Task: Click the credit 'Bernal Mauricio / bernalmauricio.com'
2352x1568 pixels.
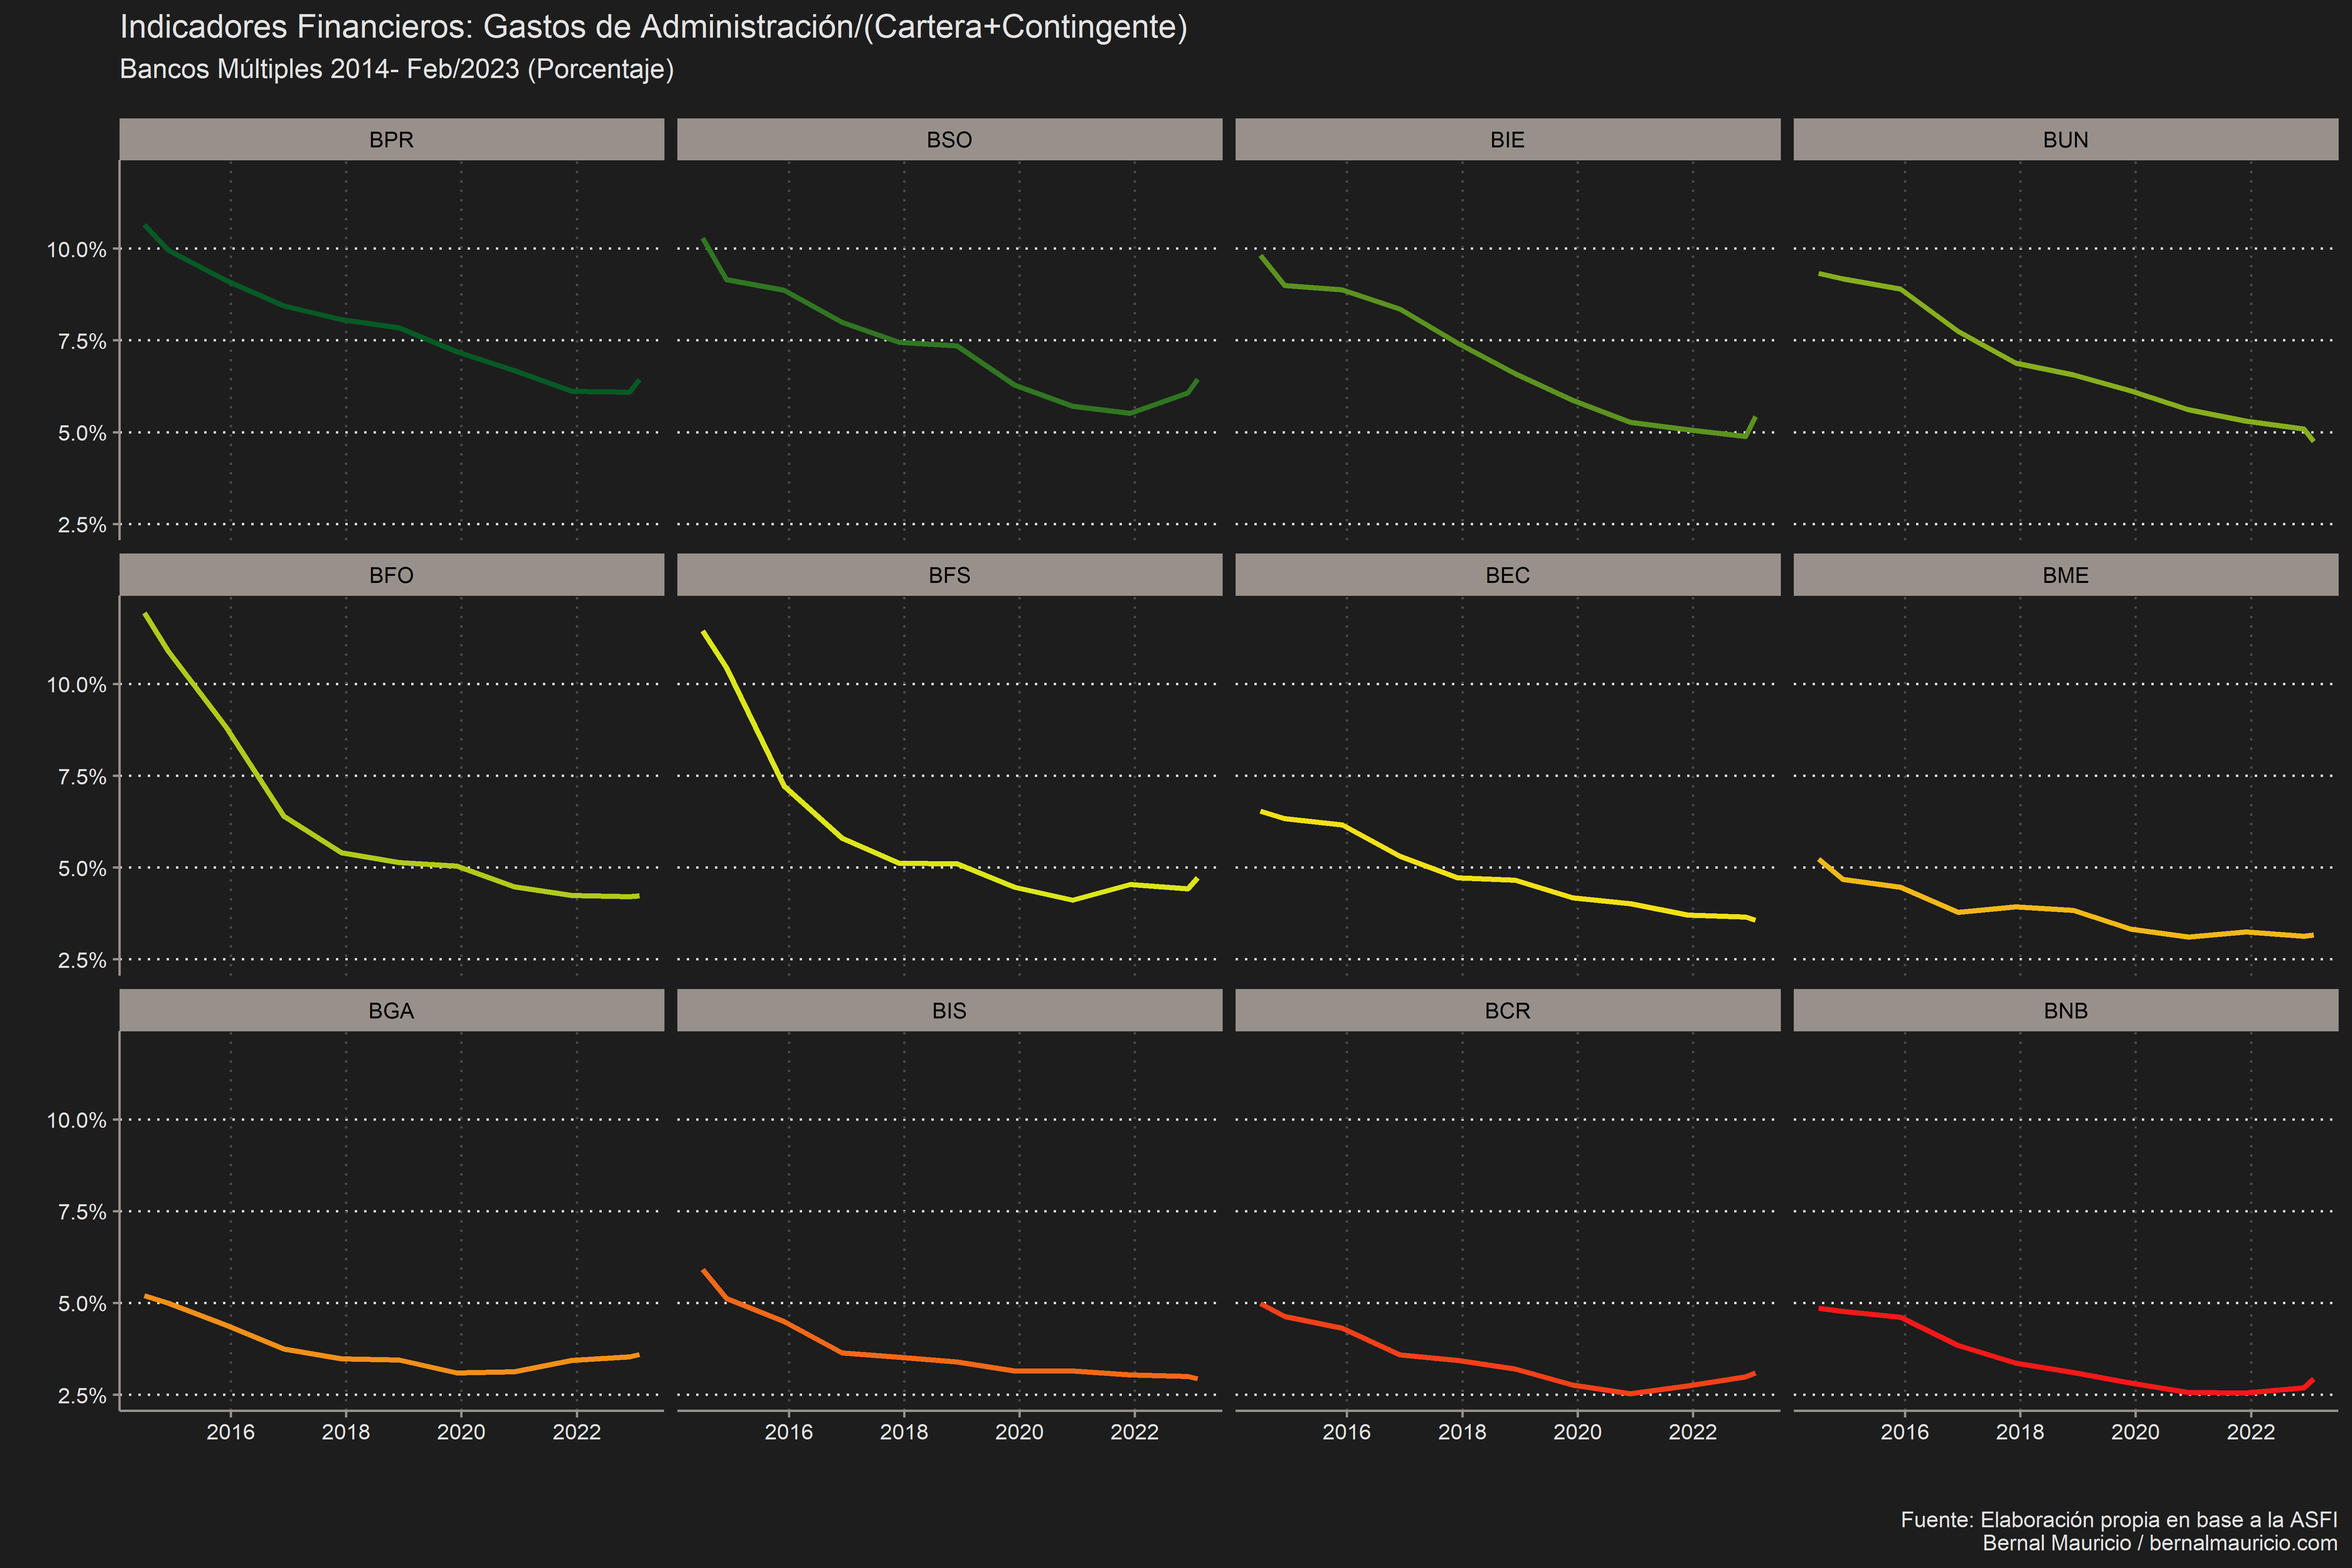Action: click(x=2160, y=1543)
